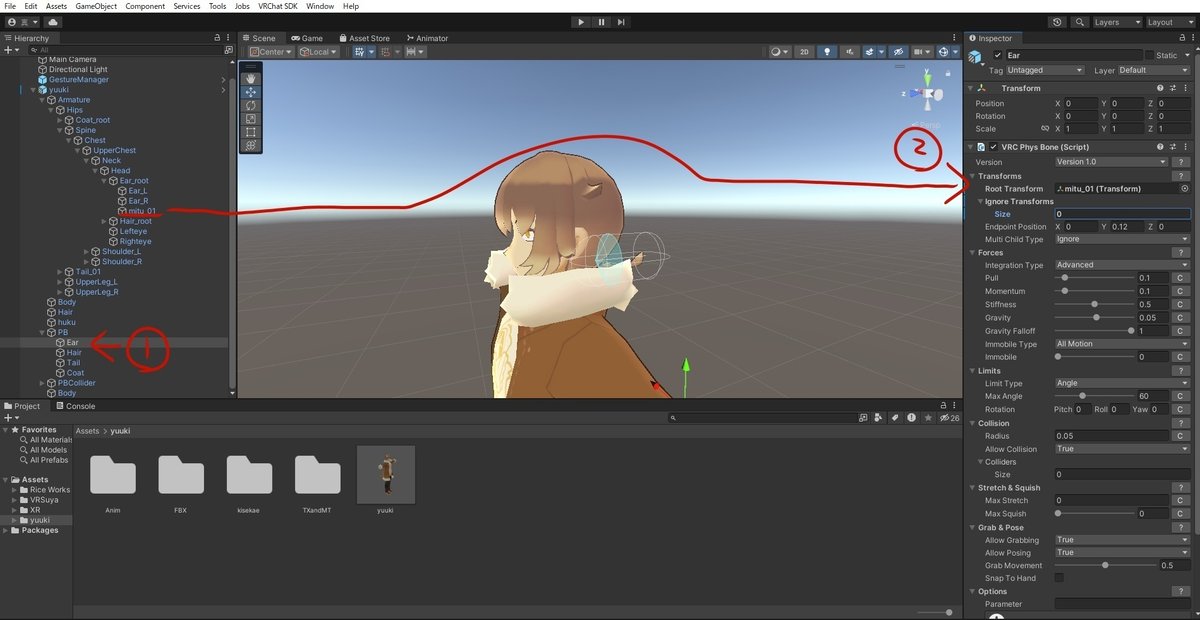Image resolution: width=1200 pixels, height=620 pixels.
Task: Click the Step forward button
Action: pos(621,22)
